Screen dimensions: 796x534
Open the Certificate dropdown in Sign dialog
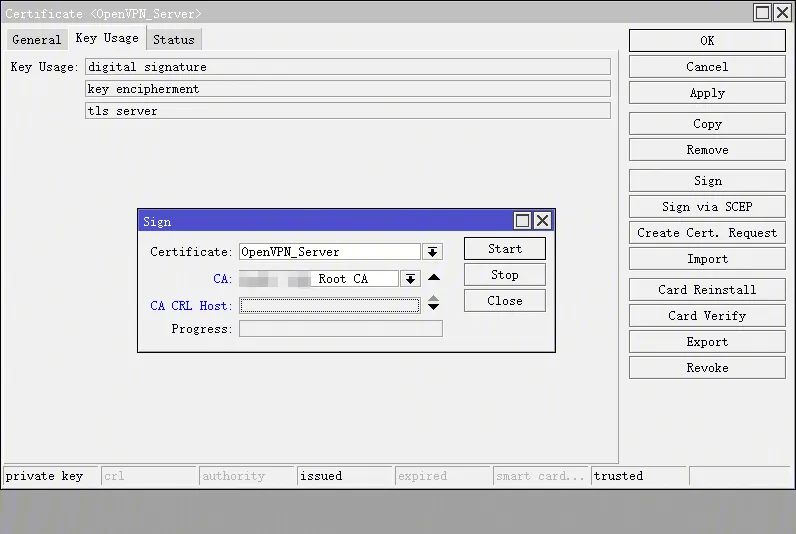[432, 252]
